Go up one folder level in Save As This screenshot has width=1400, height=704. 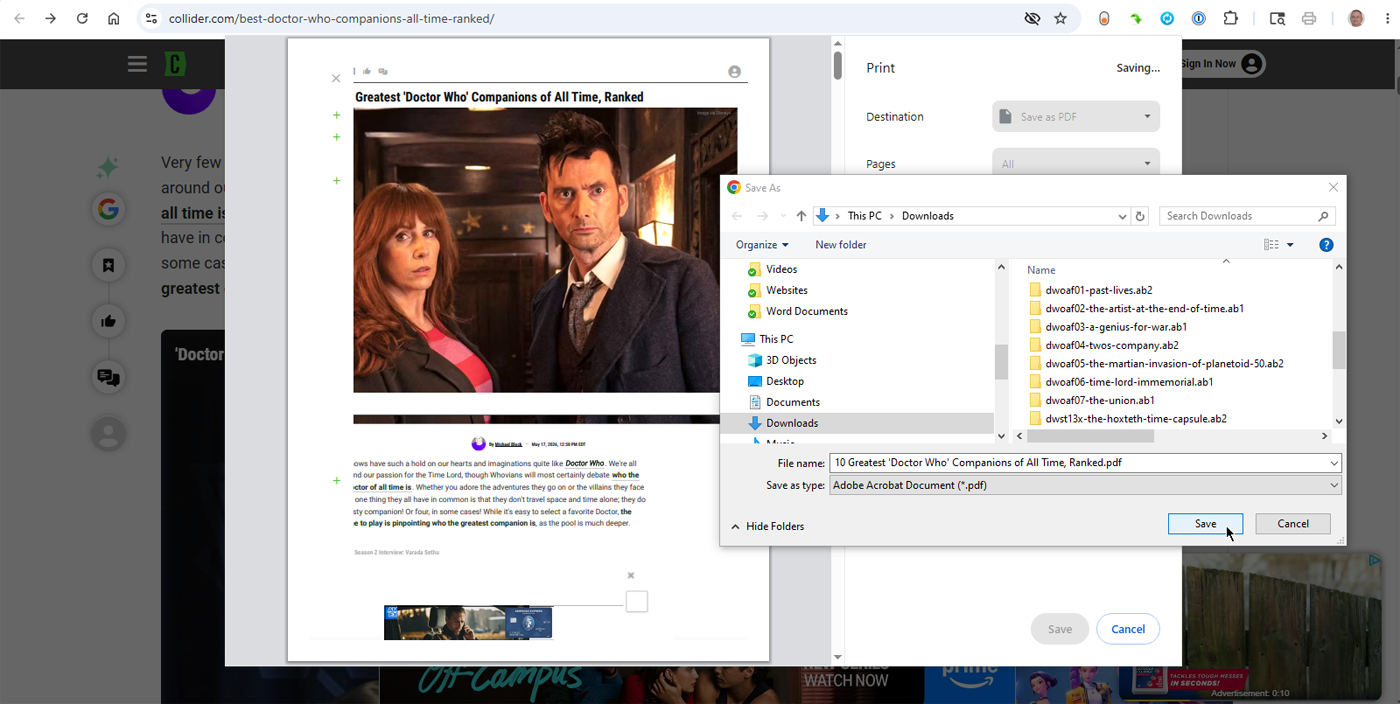(801, 216)
